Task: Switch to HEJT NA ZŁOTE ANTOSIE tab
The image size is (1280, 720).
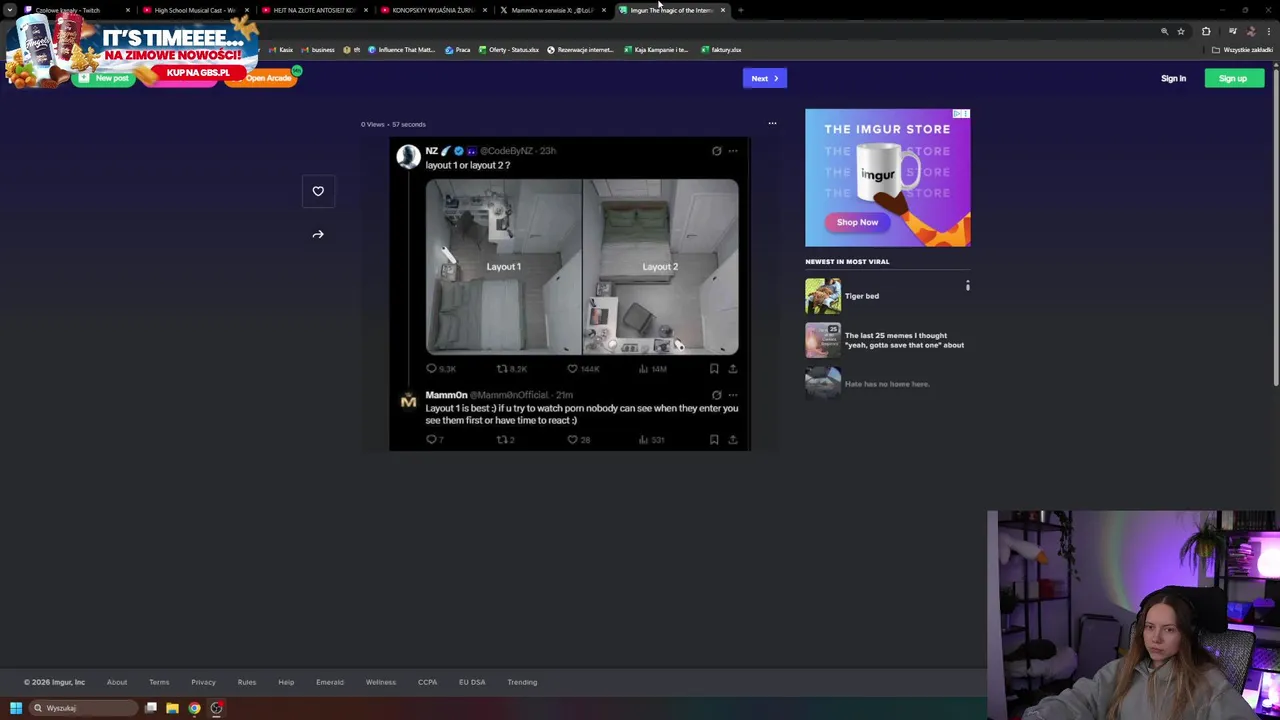Action: (313, 10)
